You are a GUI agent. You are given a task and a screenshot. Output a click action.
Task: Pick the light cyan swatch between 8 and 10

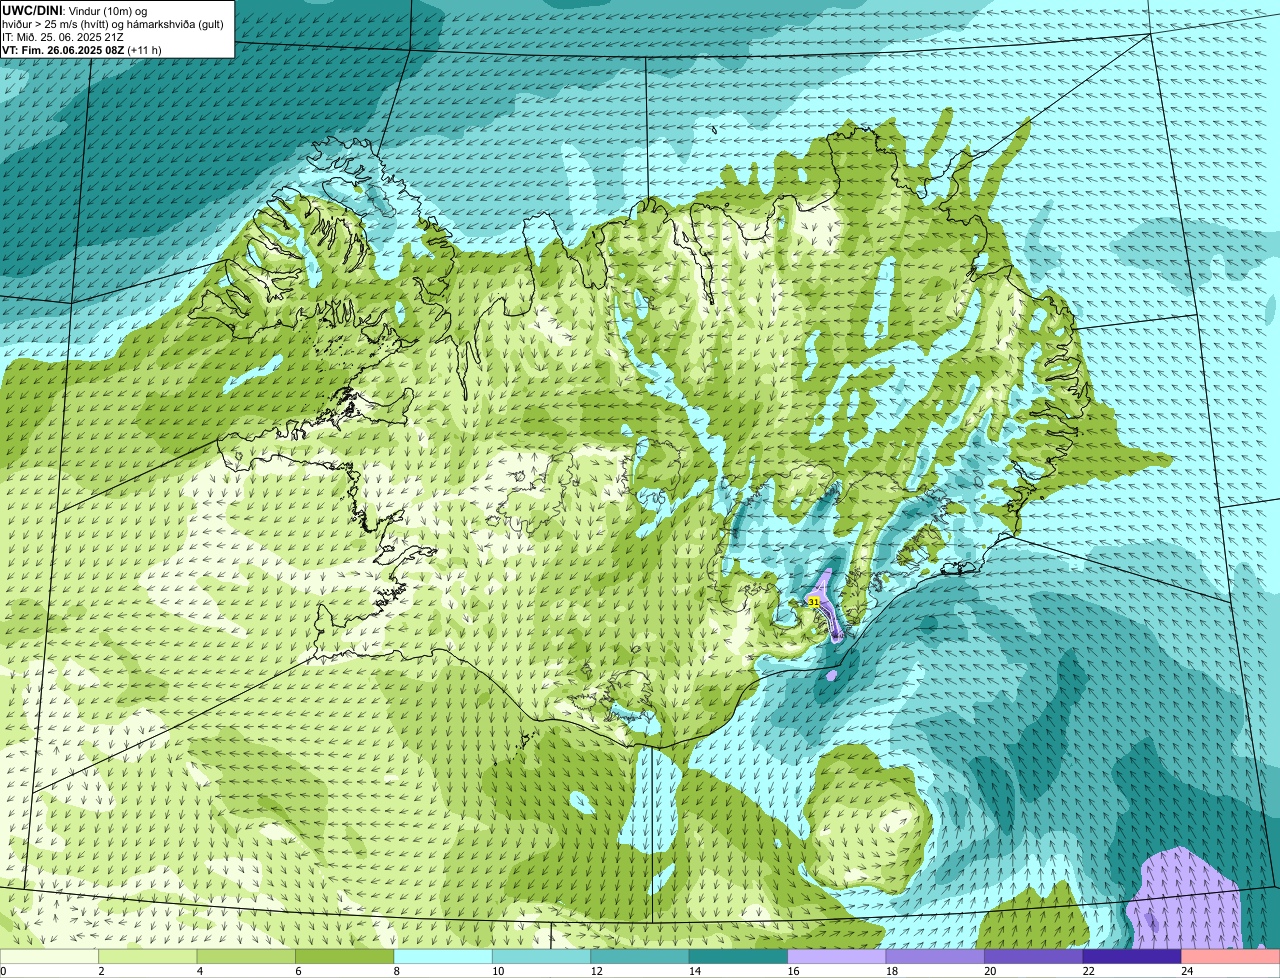[x=443, y=956]
